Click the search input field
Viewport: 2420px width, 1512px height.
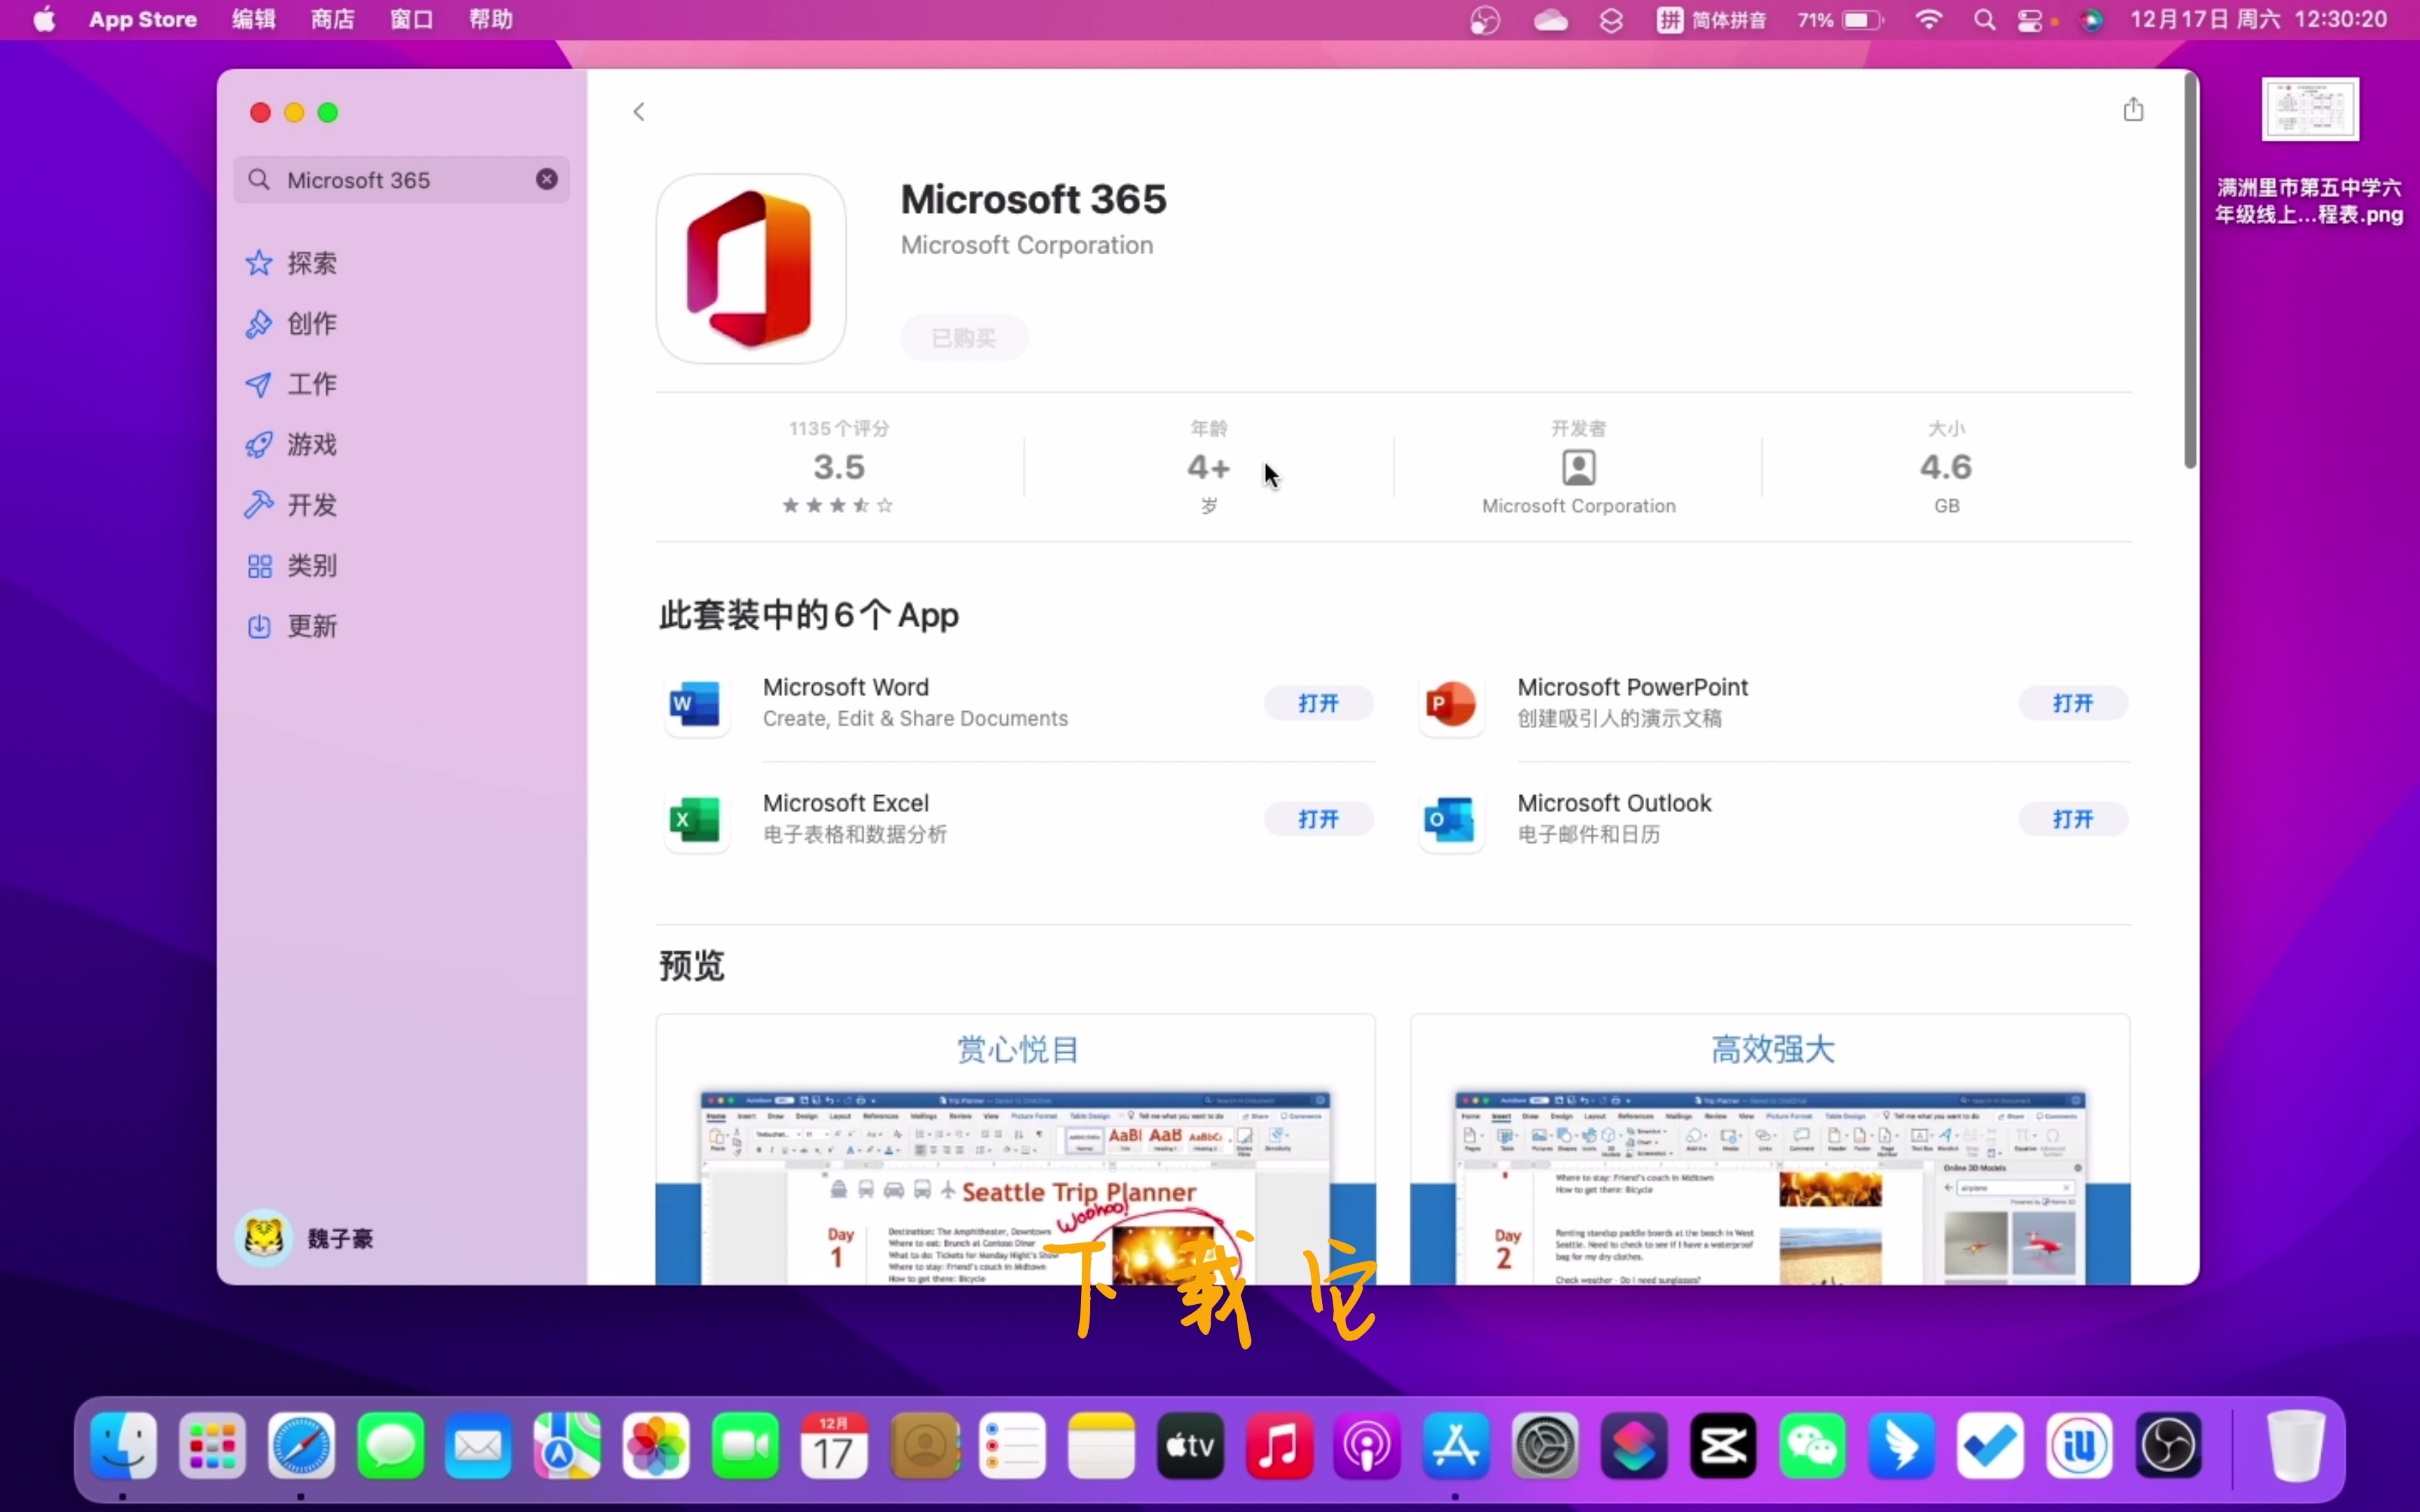(401, 178)
